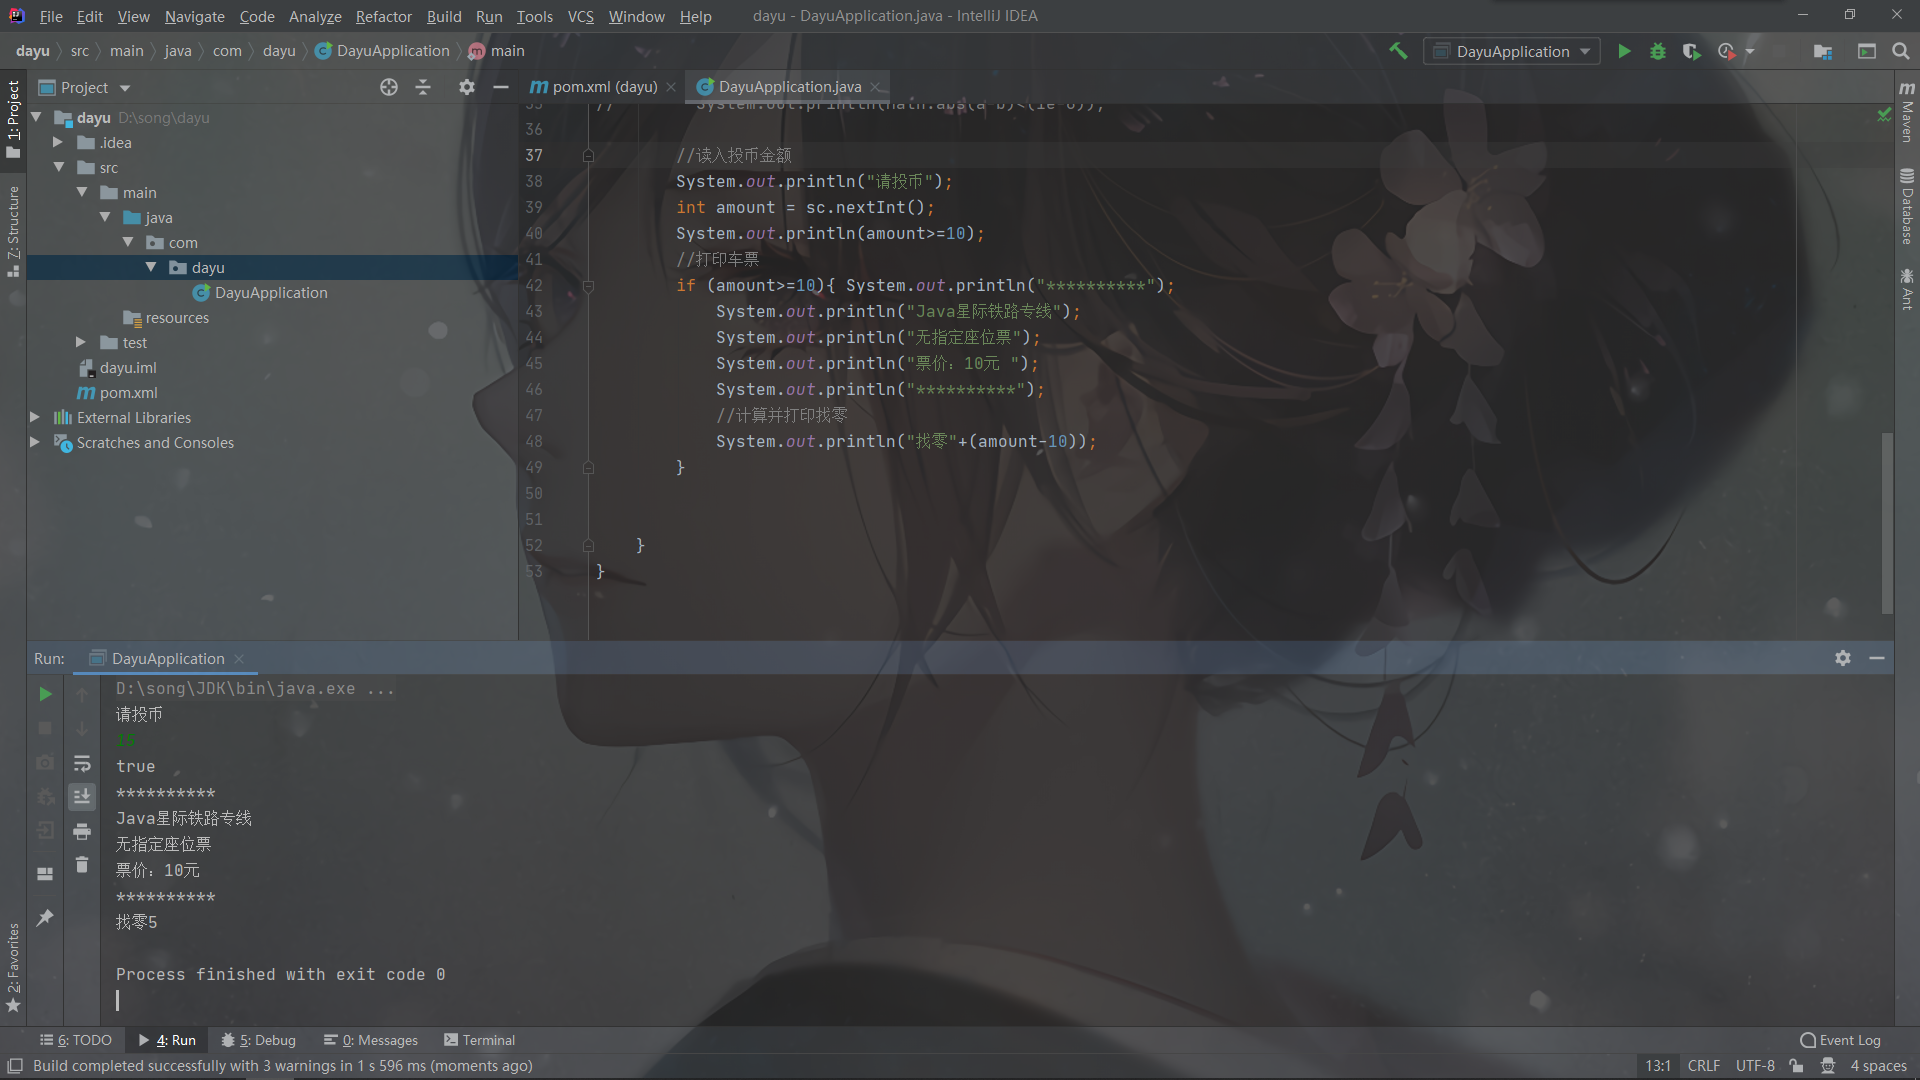1920x1080 pixels.
Task: Expand the .idea folder
Action: coord(58,143)
